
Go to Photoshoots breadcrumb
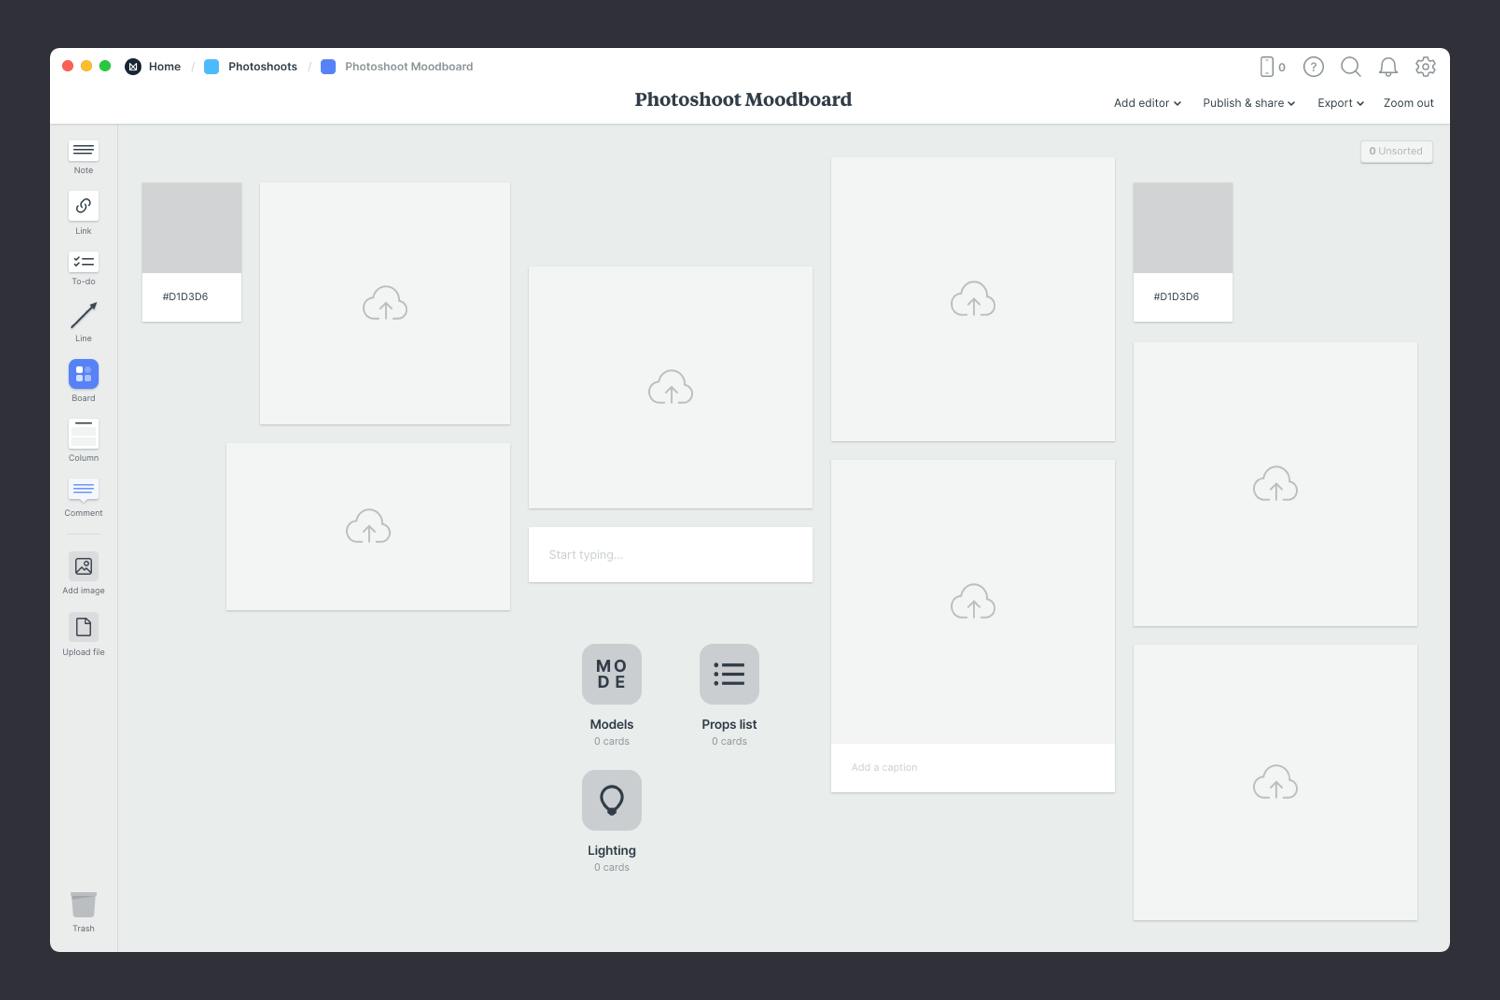262,67
